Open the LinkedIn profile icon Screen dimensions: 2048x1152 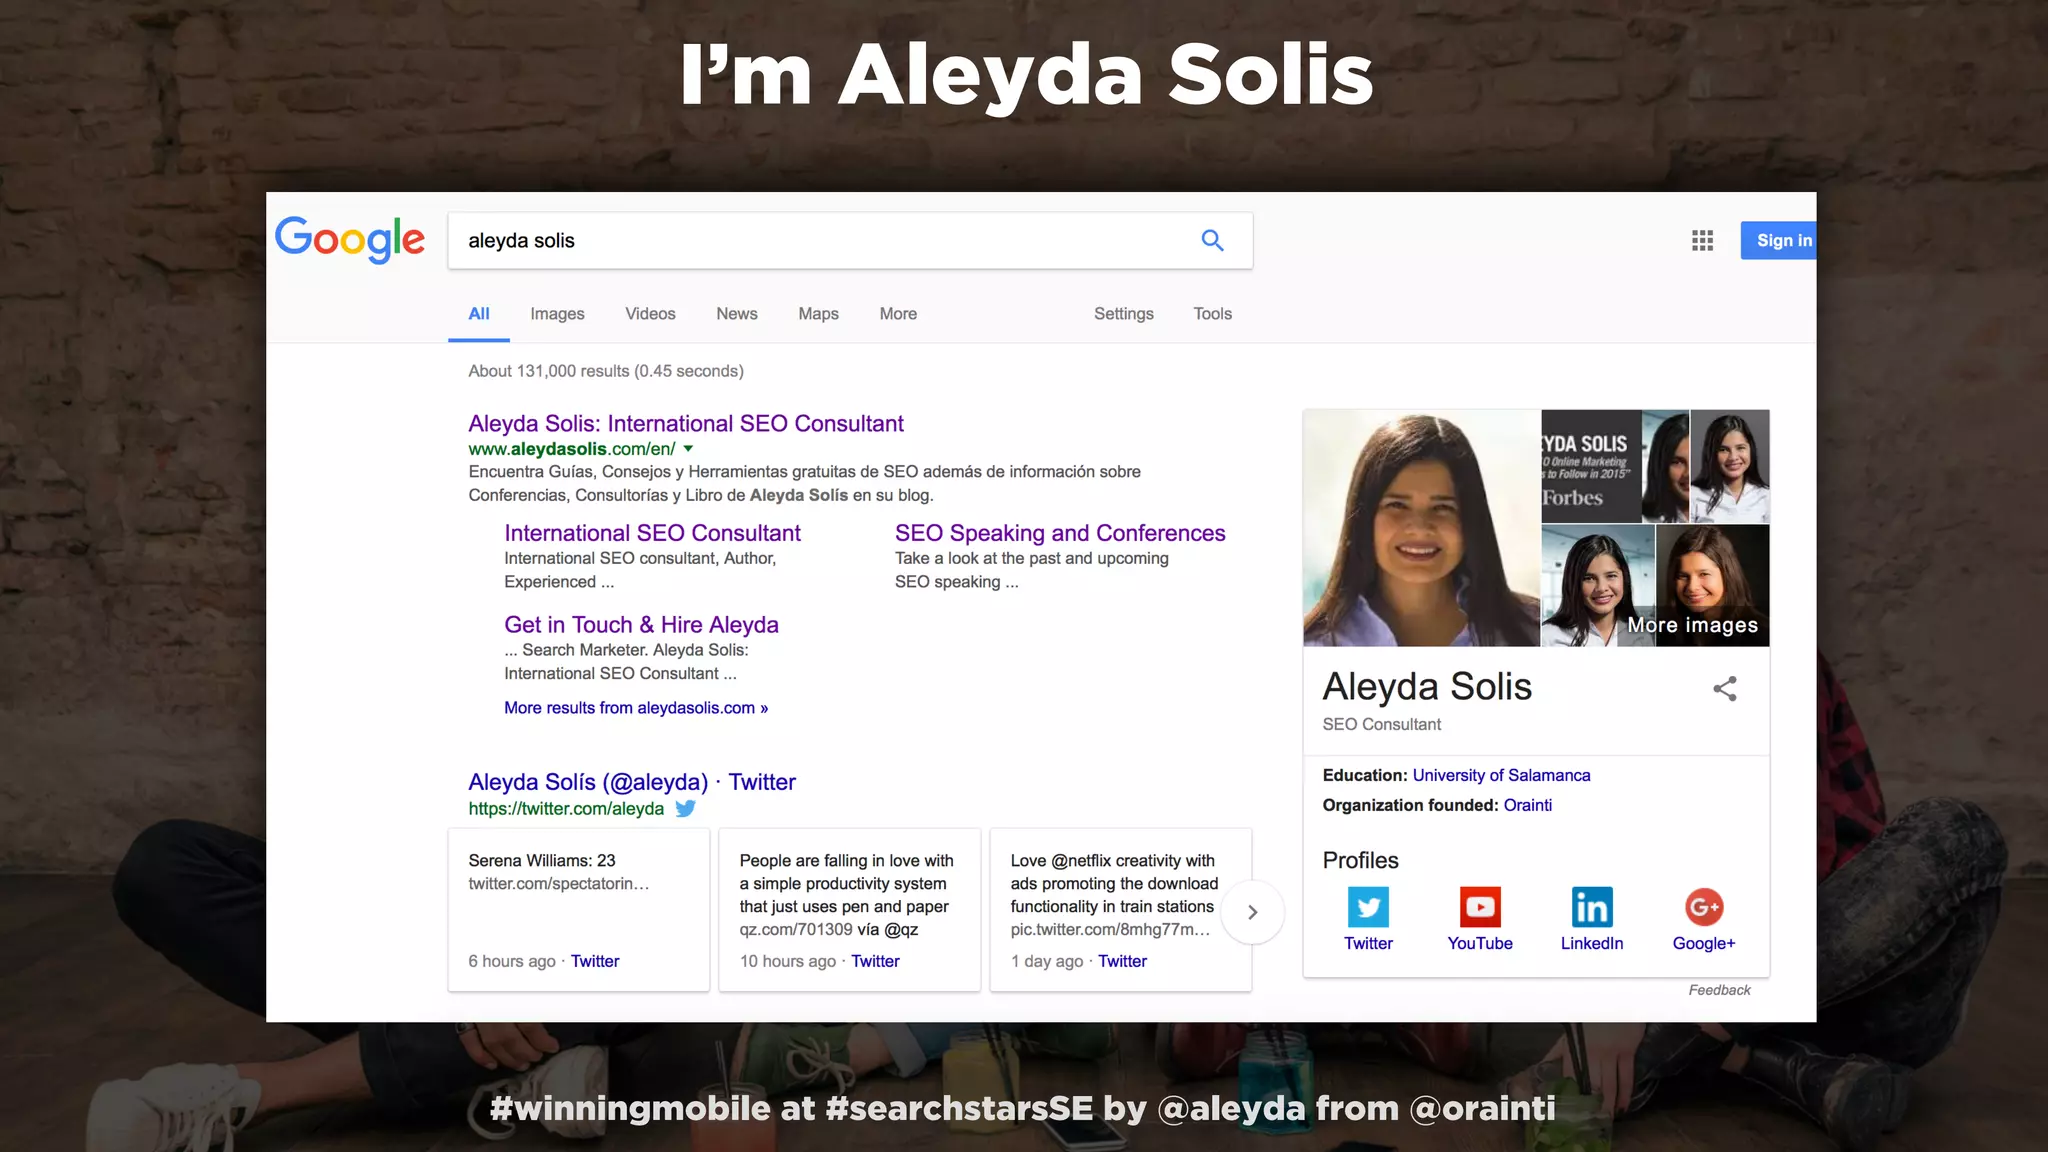pos(1592,907)
